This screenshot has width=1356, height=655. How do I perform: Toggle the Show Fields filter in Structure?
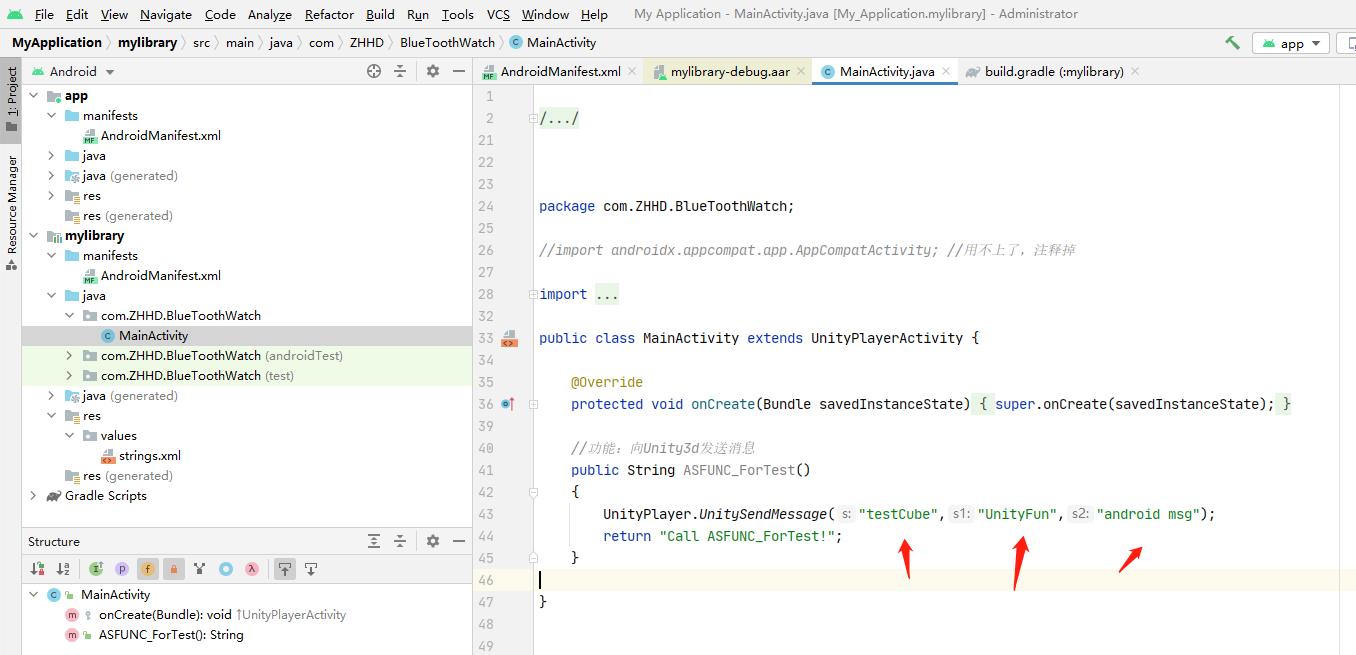coord(147,568)
